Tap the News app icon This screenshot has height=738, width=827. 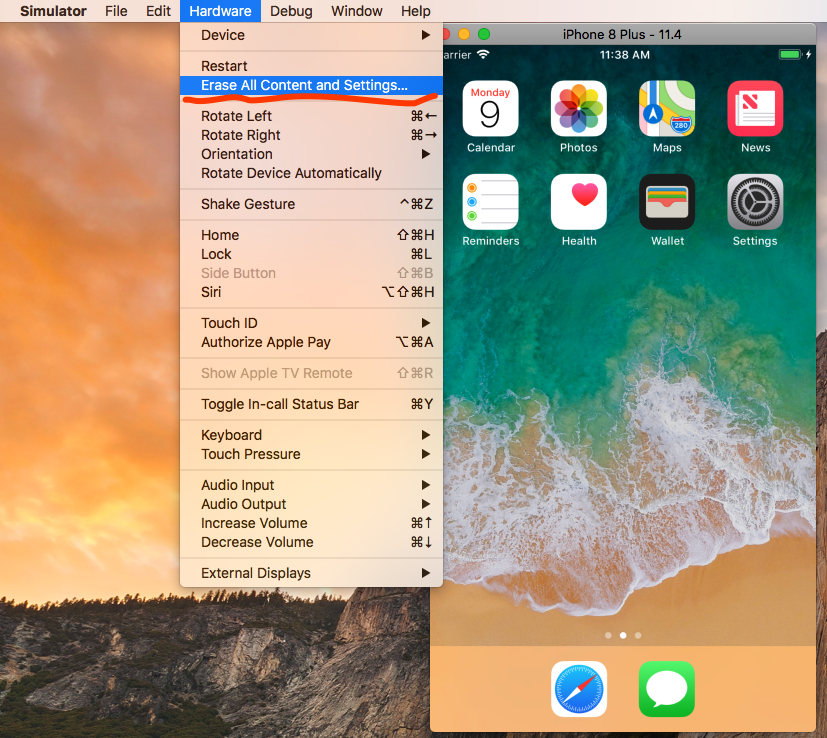coord(755,108)
